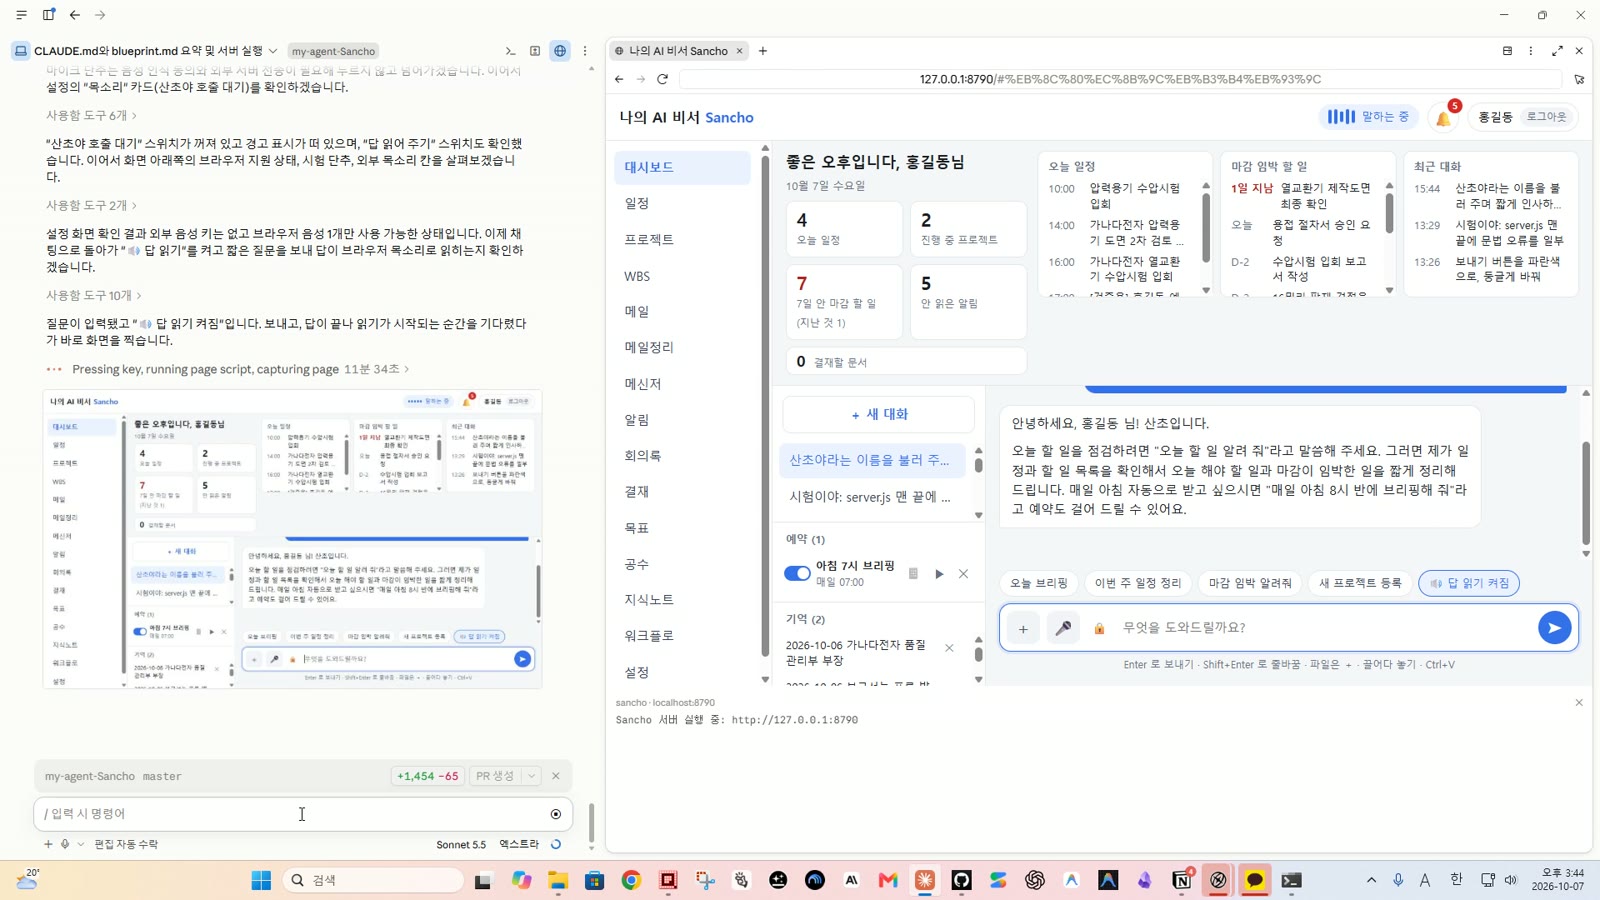Viewport: 1600px width, 900px height.
Task: Click the 오늘 브리핑 suggestion chip
Action: [1039, 583]
